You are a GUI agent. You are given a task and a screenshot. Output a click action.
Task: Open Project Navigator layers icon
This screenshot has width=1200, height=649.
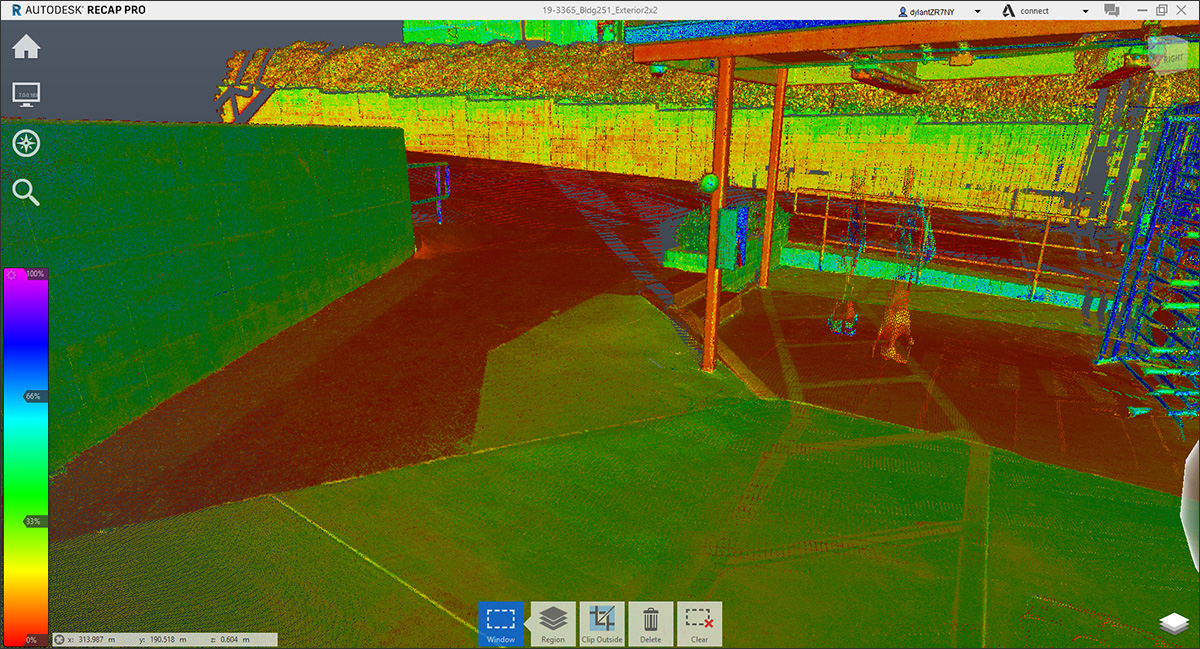click(1174, 624)
